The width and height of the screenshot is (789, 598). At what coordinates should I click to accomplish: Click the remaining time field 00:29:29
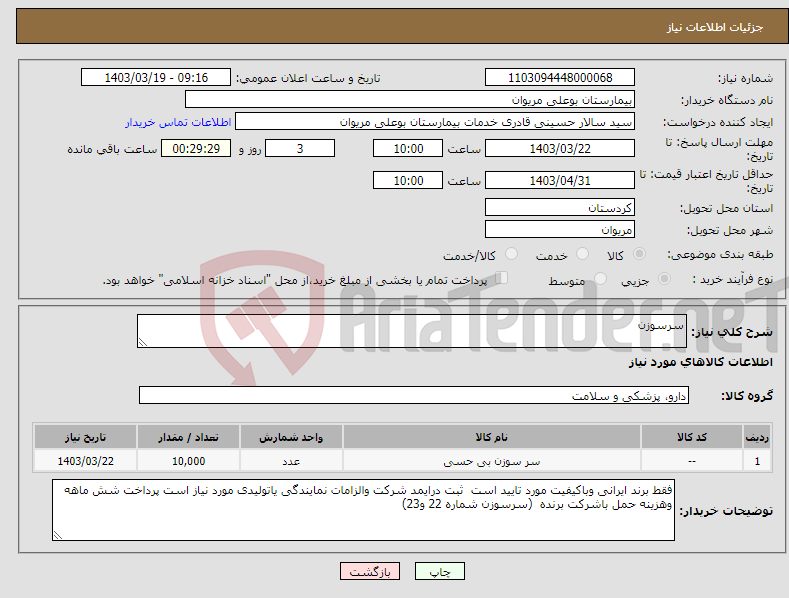196,148
